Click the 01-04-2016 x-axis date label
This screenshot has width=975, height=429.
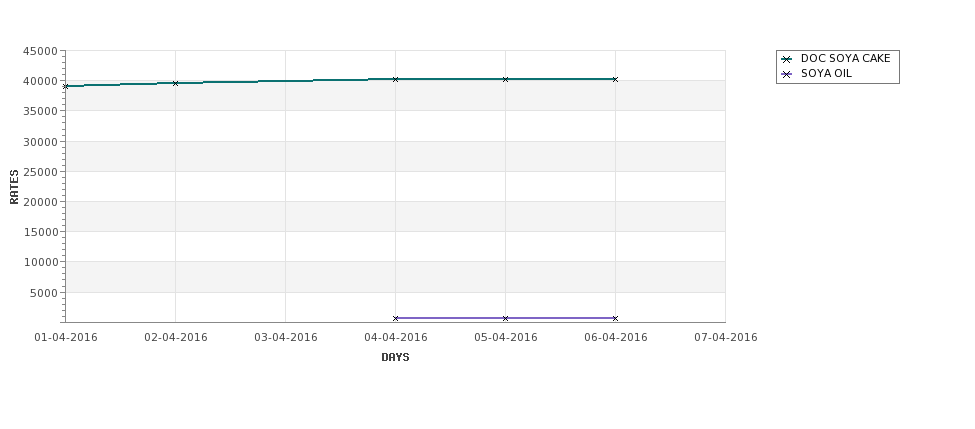(x=66, y=337)
